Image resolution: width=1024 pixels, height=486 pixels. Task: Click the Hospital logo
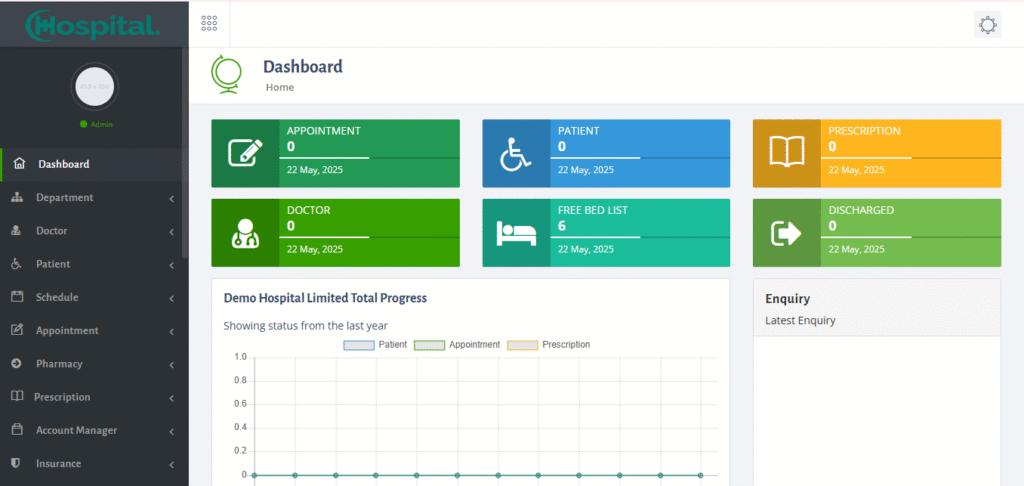pyautogui.click(x=93, y=24)
